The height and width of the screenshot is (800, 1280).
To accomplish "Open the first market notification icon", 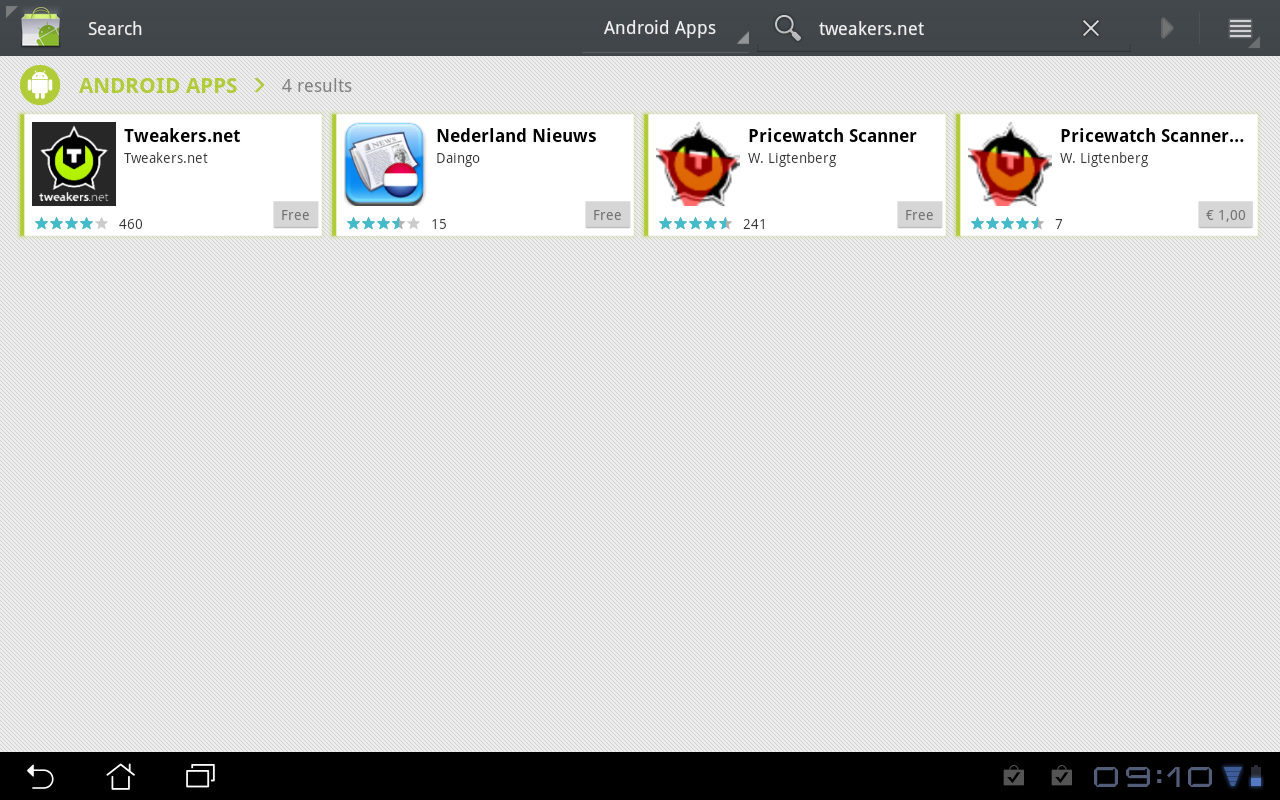I will pos(1014,776).
